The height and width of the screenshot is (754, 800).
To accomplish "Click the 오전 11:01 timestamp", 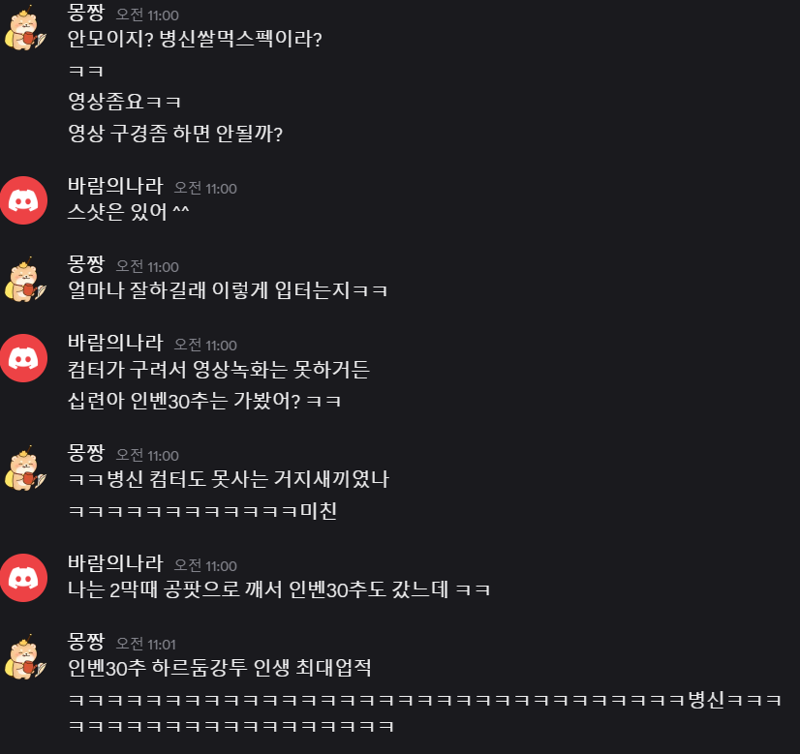I will (146, 644).
